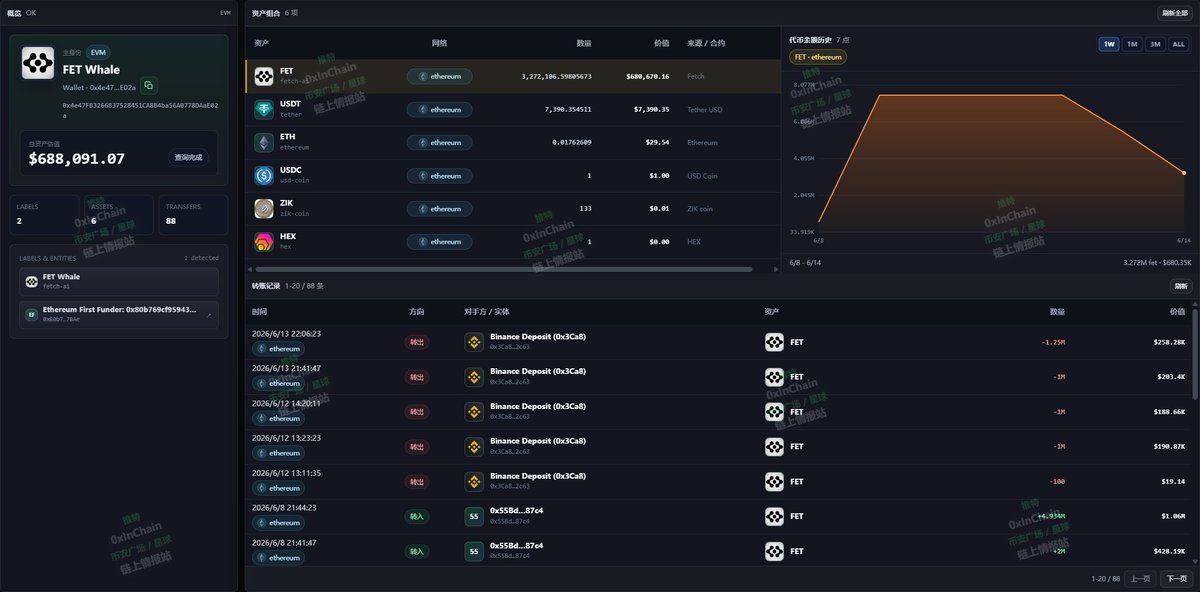The image size is (1200, 592).
Task: Click the 价值 column header in assets table
Action: [661, 44]
